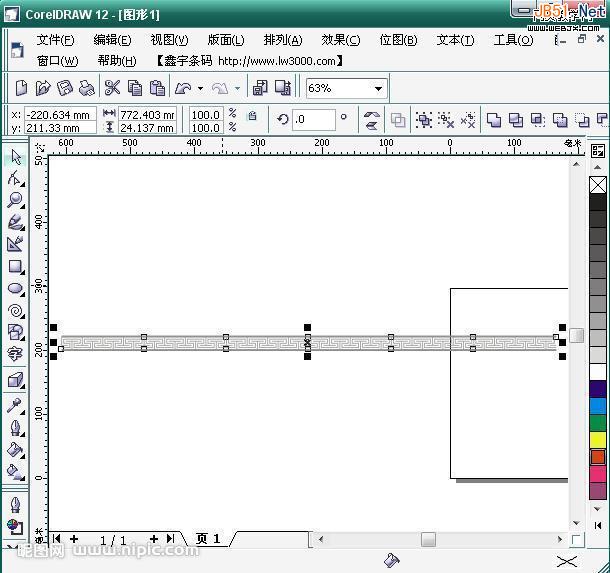Choose the Text tool

pyautogui.click(x=15, y=354)
